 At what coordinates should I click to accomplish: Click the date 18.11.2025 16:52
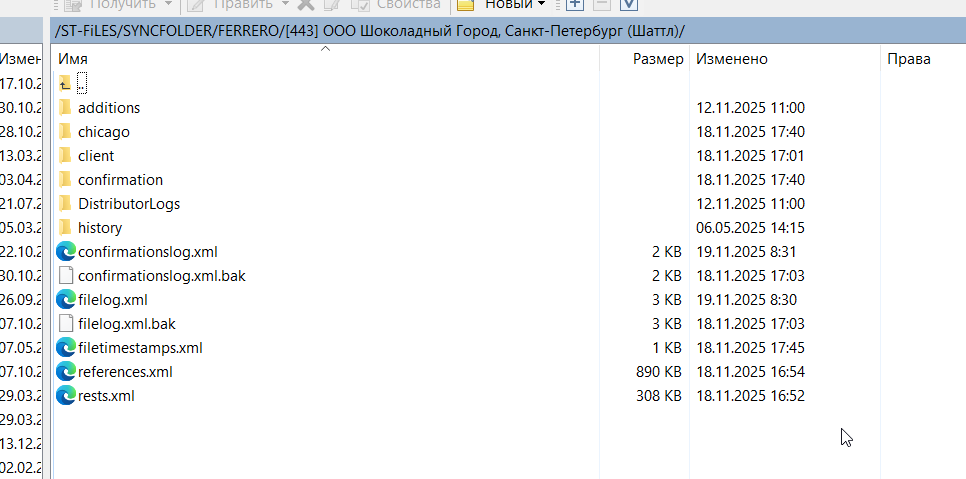750,396
